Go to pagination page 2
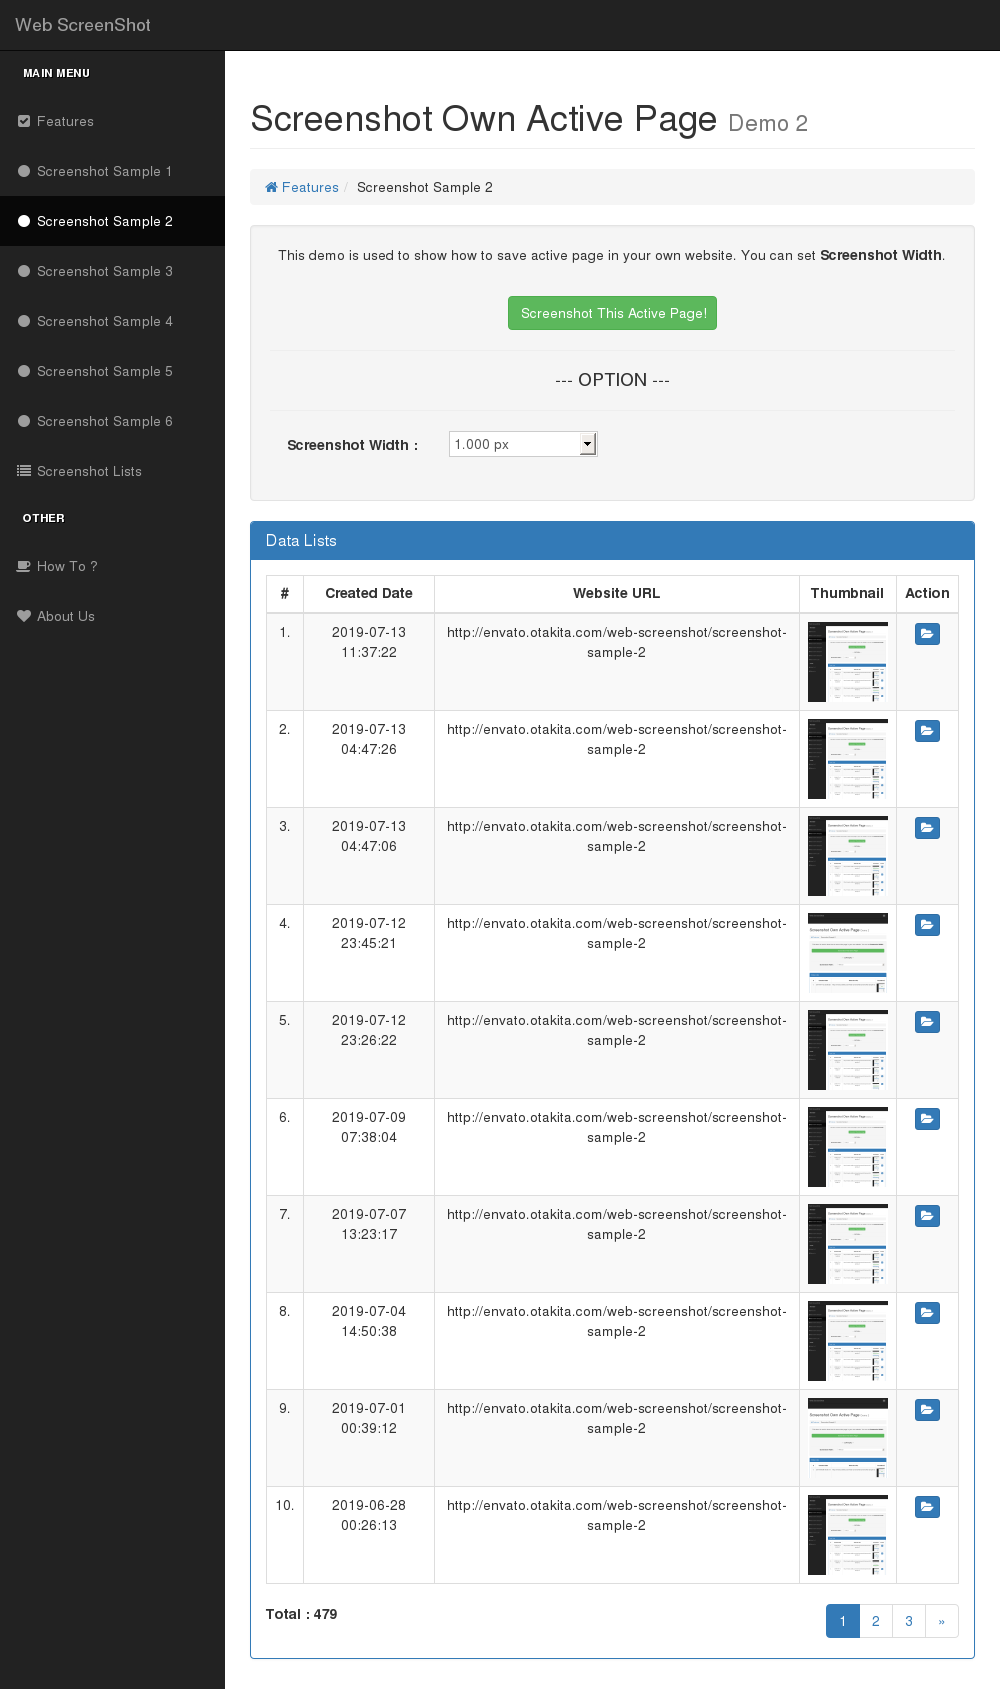This screenshot has width=1000, height=1689. pyautogui.click(x=876, y=1621)
